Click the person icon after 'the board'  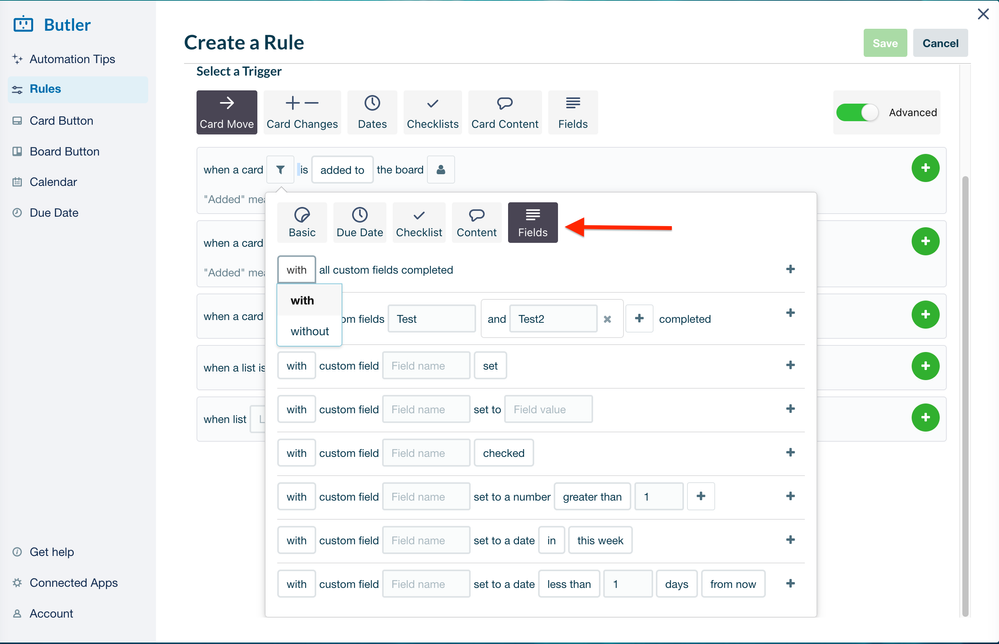click(441, 169)
